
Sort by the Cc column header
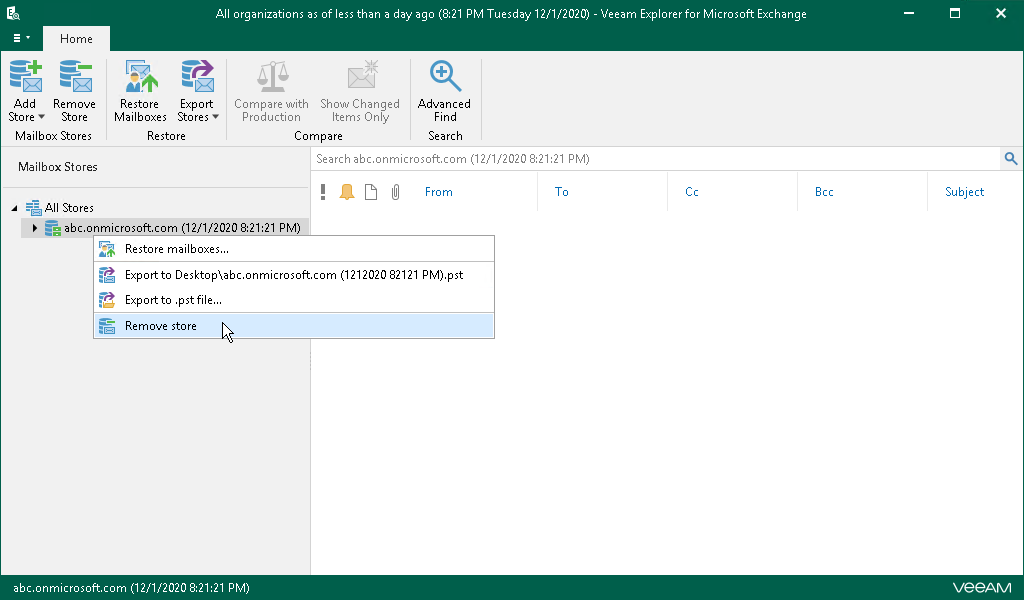pos(692,192)
